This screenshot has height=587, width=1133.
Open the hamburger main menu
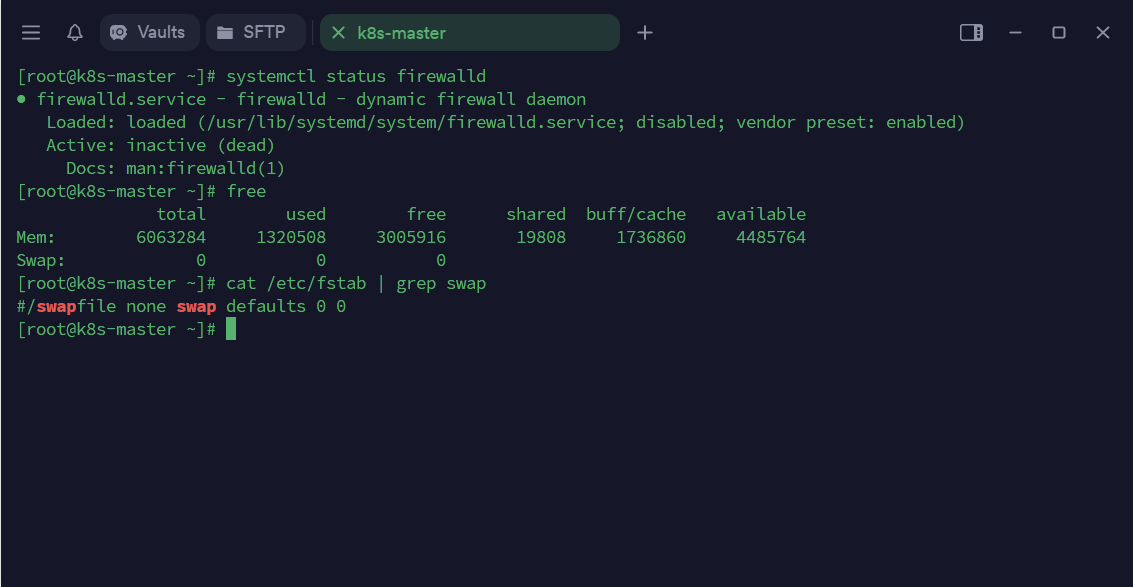(x=31, y=33)
